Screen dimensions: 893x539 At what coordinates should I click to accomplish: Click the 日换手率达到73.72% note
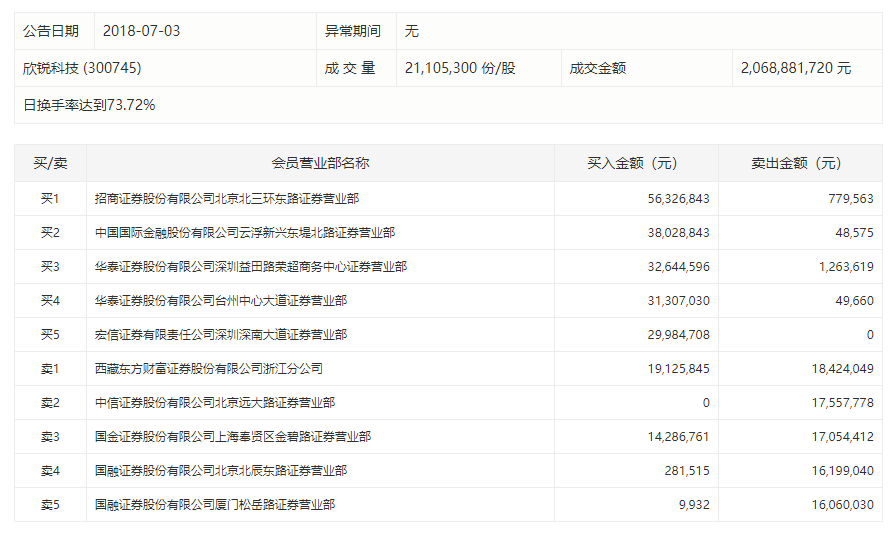point(89,104)
